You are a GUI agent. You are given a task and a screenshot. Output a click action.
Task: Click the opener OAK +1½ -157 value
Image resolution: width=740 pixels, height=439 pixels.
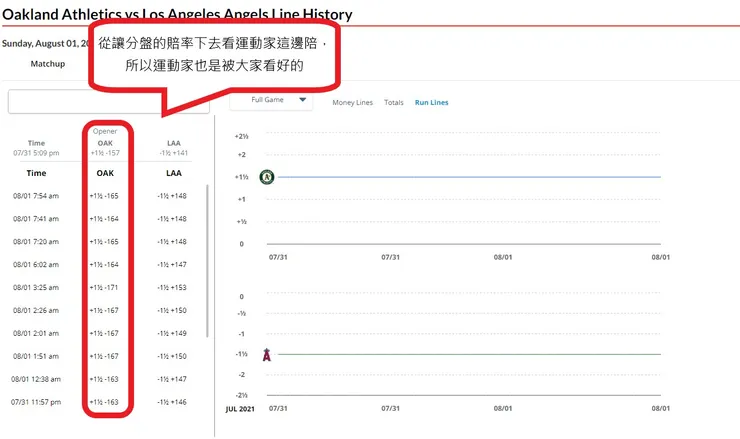click(105, 153)
